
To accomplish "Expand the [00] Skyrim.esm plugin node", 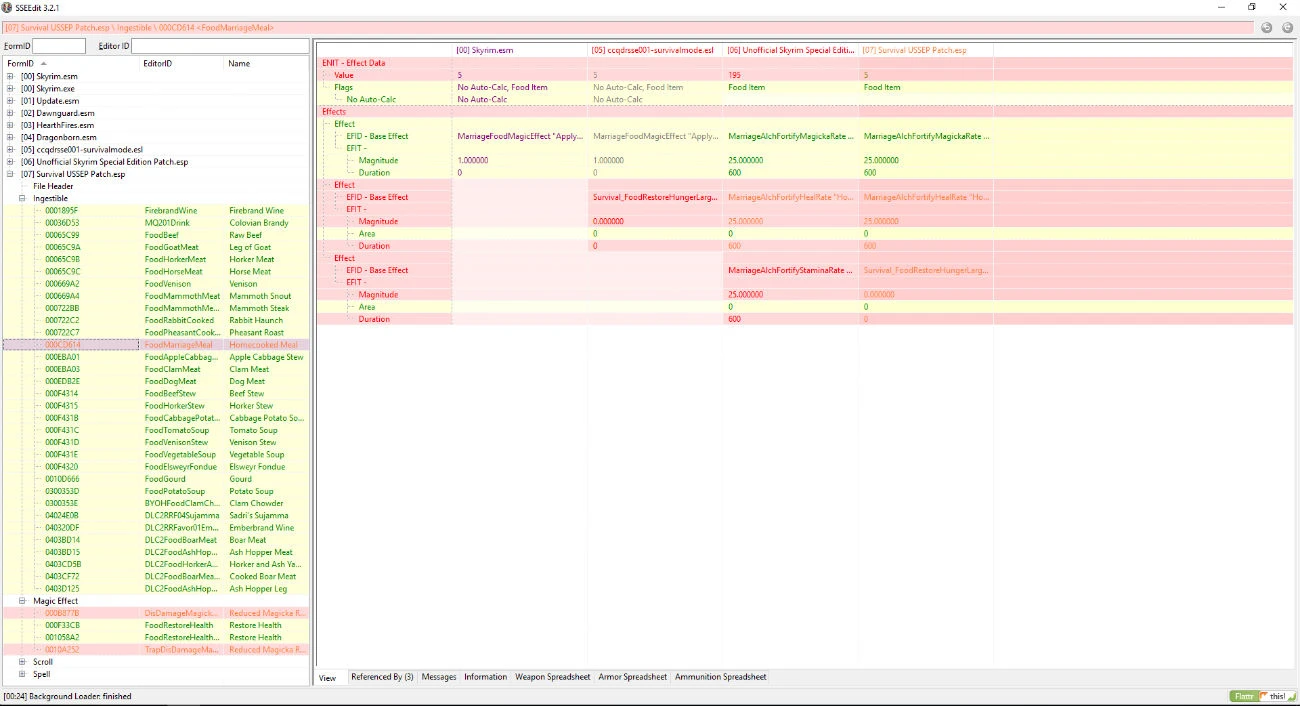I will 11,76.
